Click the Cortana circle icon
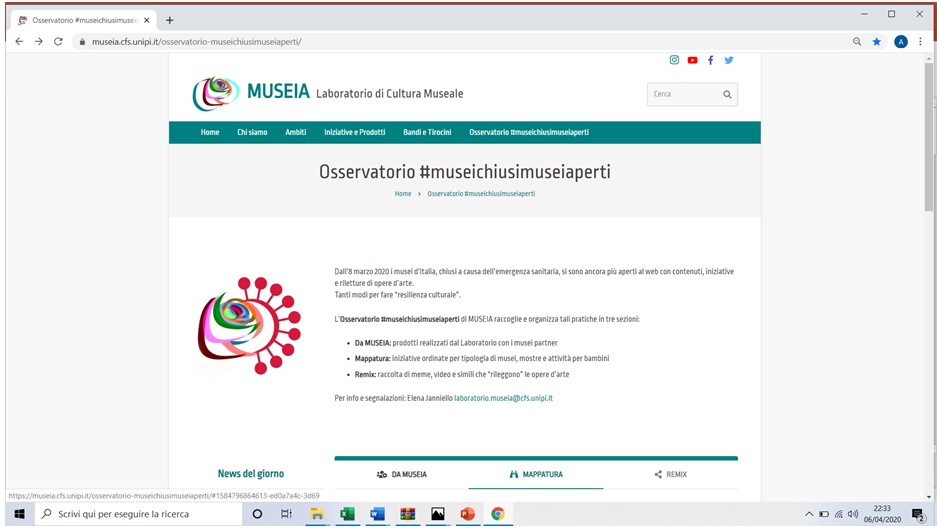This screenshot has width=937, height=529. tap(257, 513)
